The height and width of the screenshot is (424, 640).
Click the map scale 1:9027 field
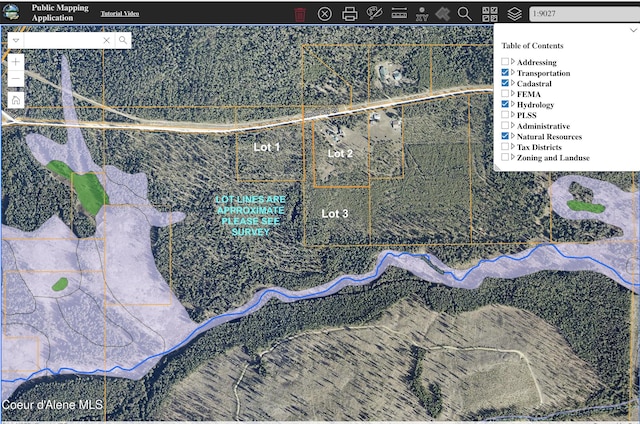(x=584, y=13)
